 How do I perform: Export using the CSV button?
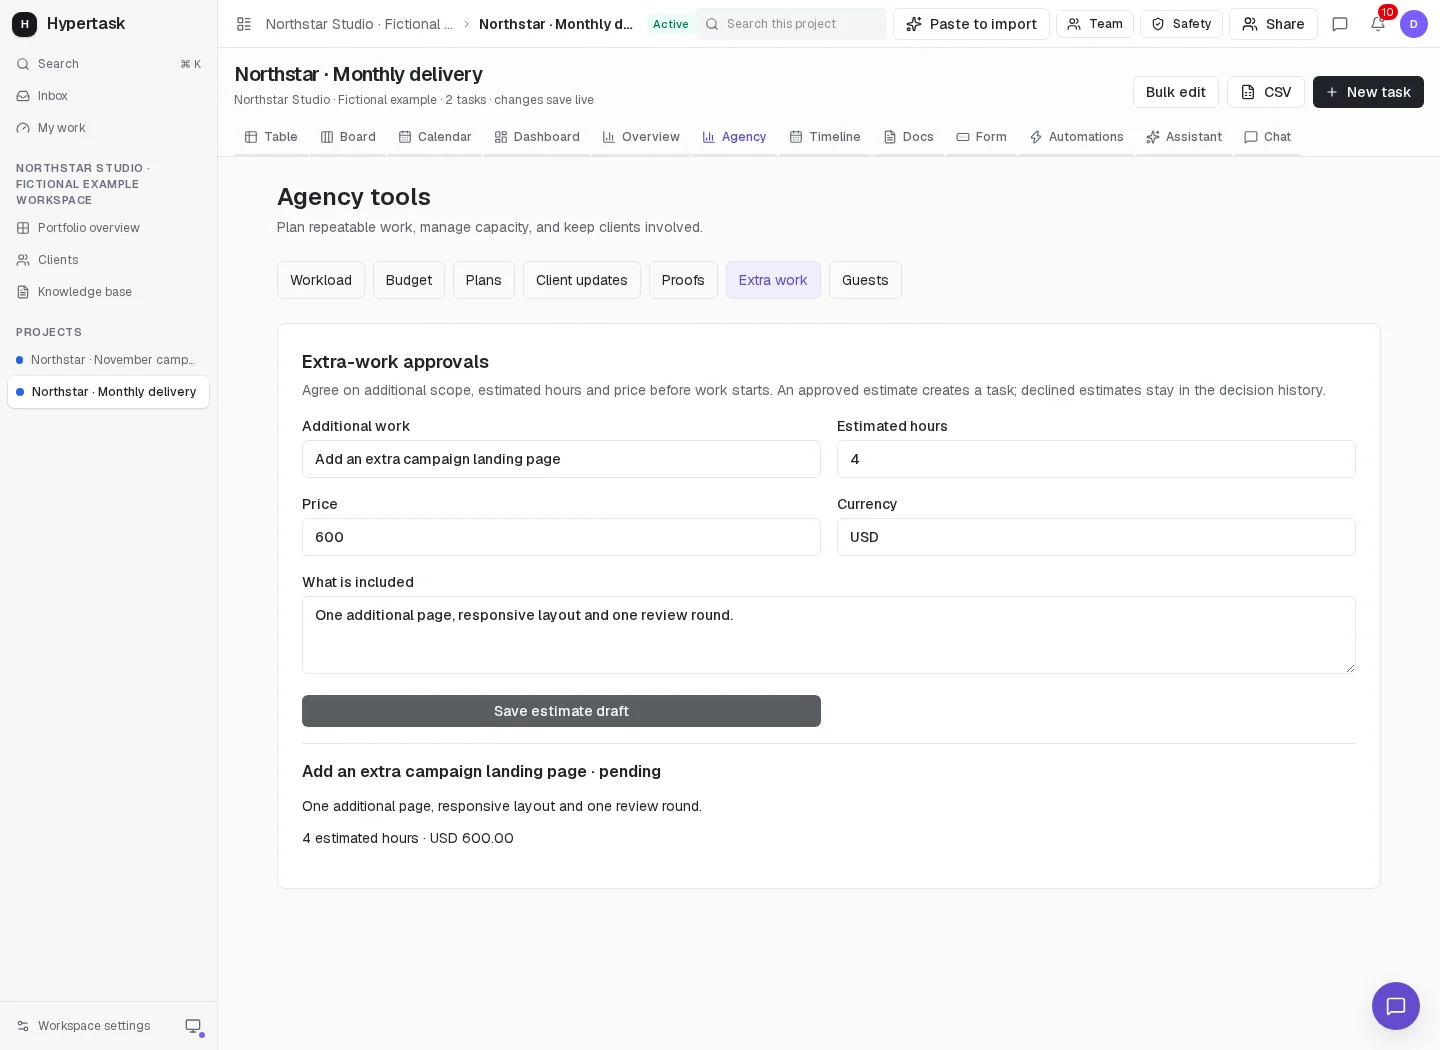point(1266,92)
